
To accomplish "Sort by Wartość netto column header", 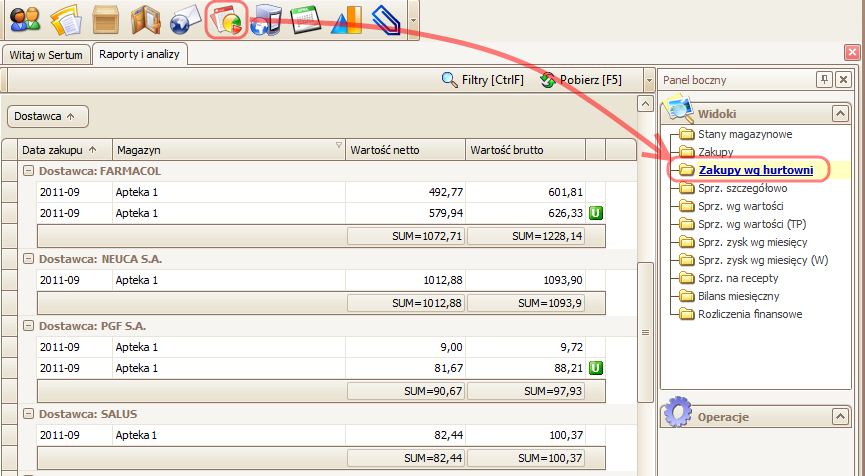I will coord(405,150).
